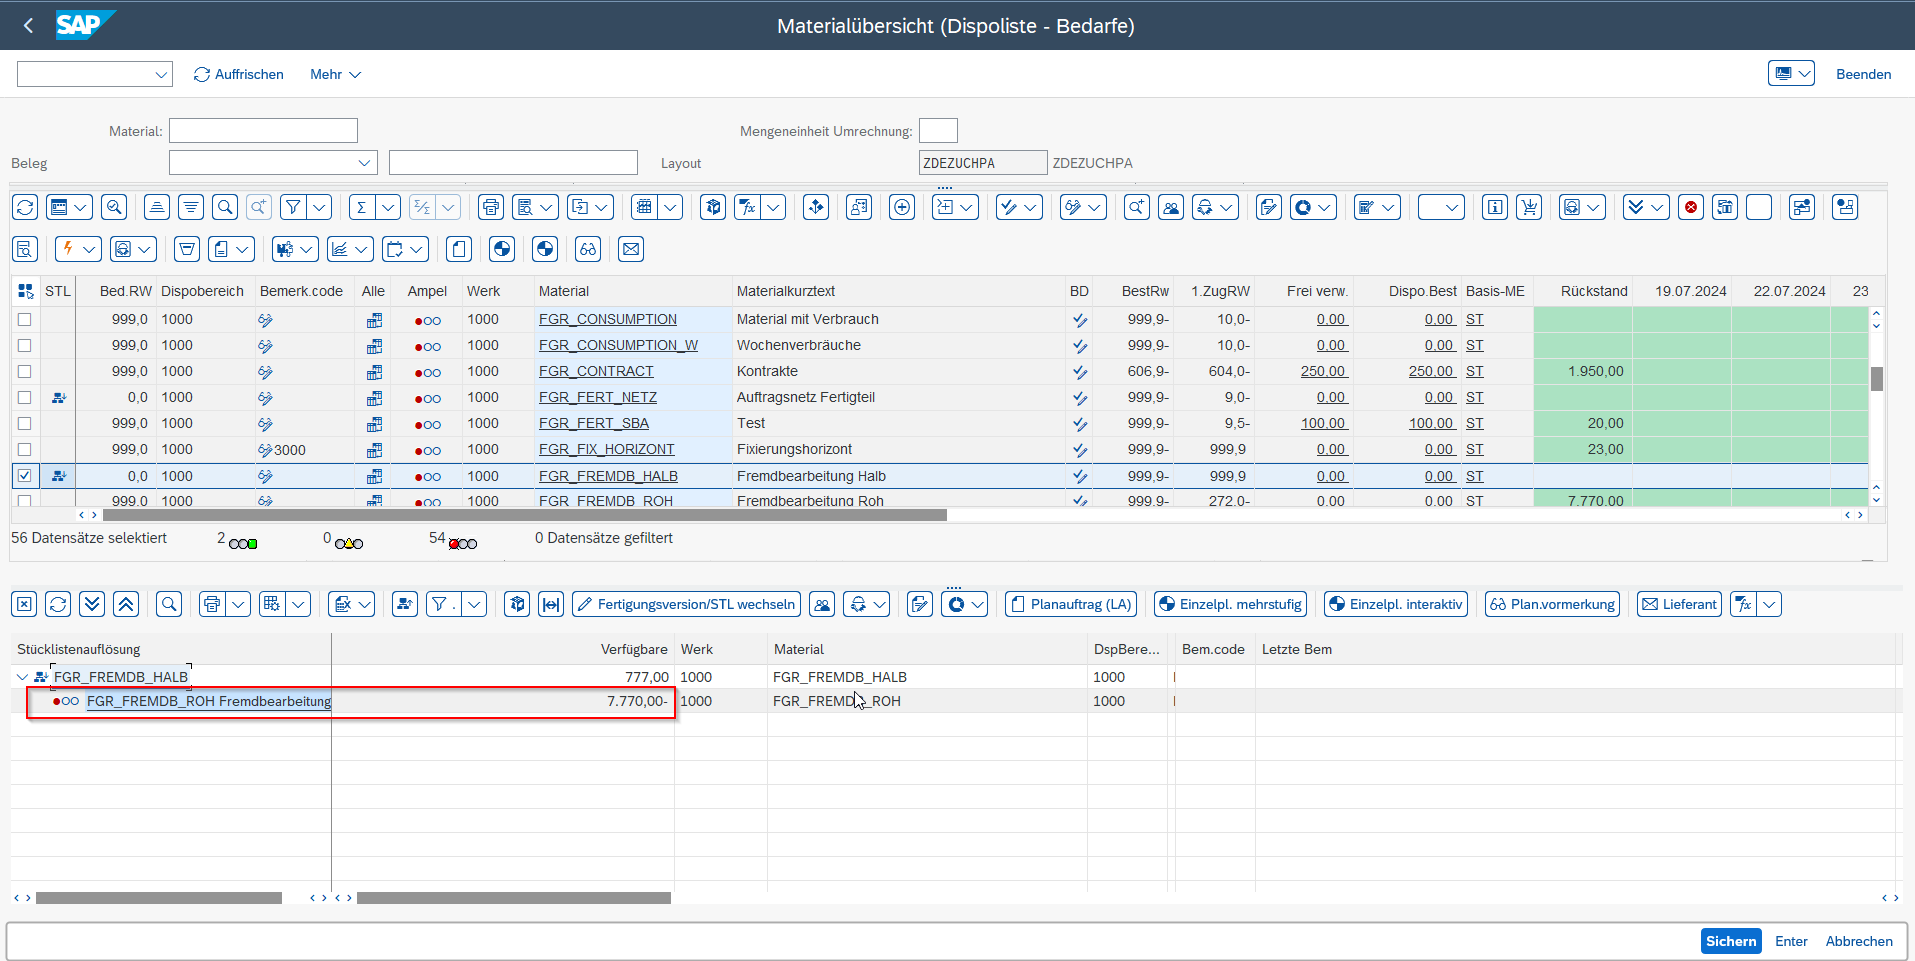Click the shopping cart icon in the toolbar
The width and height of the screenshot is (1915, 961).
point(1528,207)
